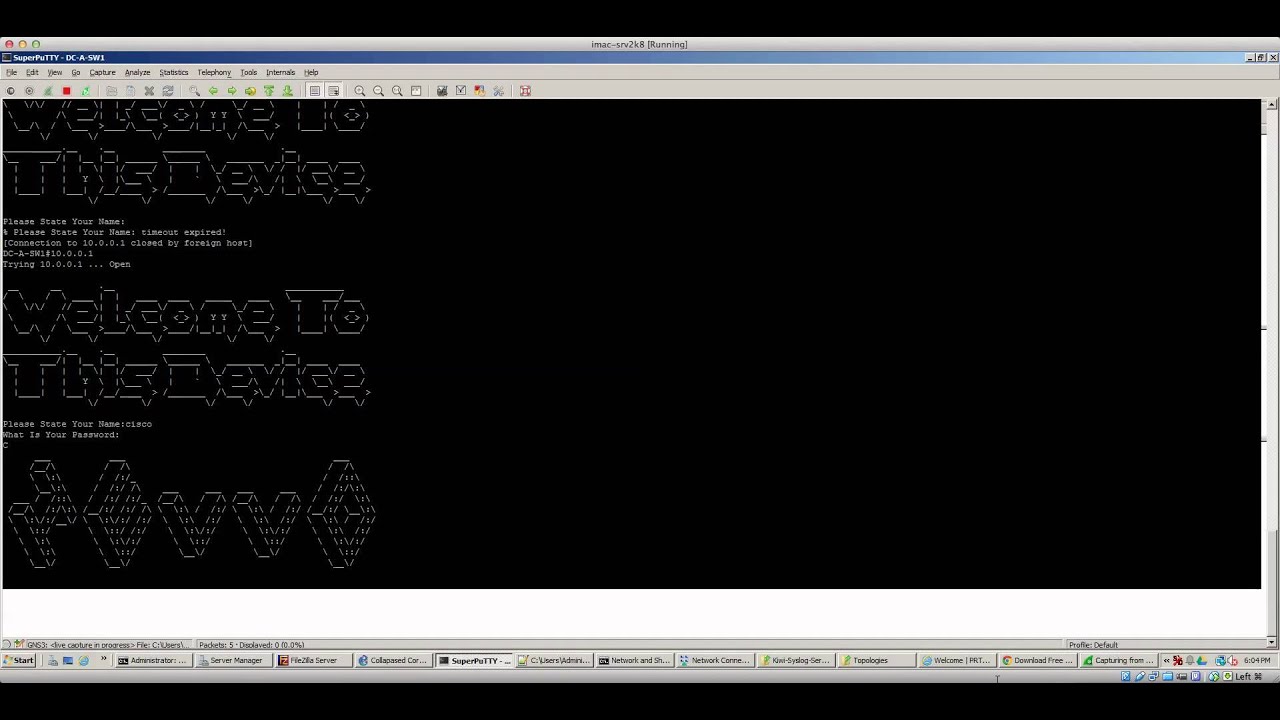Click the close capture file X icon

(149, 91)
